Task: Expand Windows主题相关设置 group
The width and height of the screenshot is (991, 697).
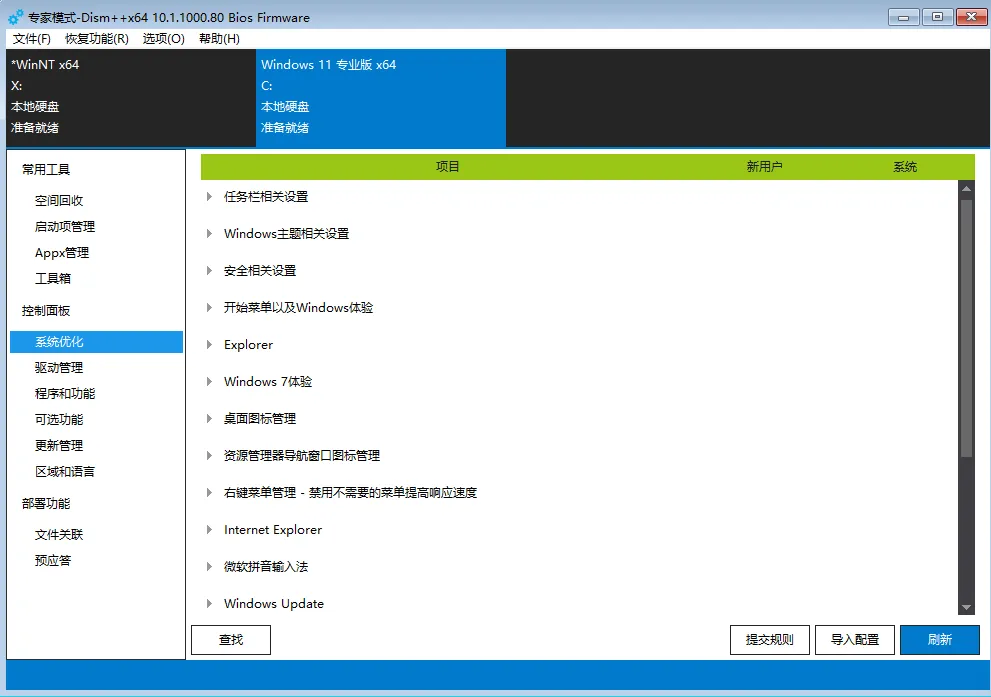Action: (x=285, y=233)
